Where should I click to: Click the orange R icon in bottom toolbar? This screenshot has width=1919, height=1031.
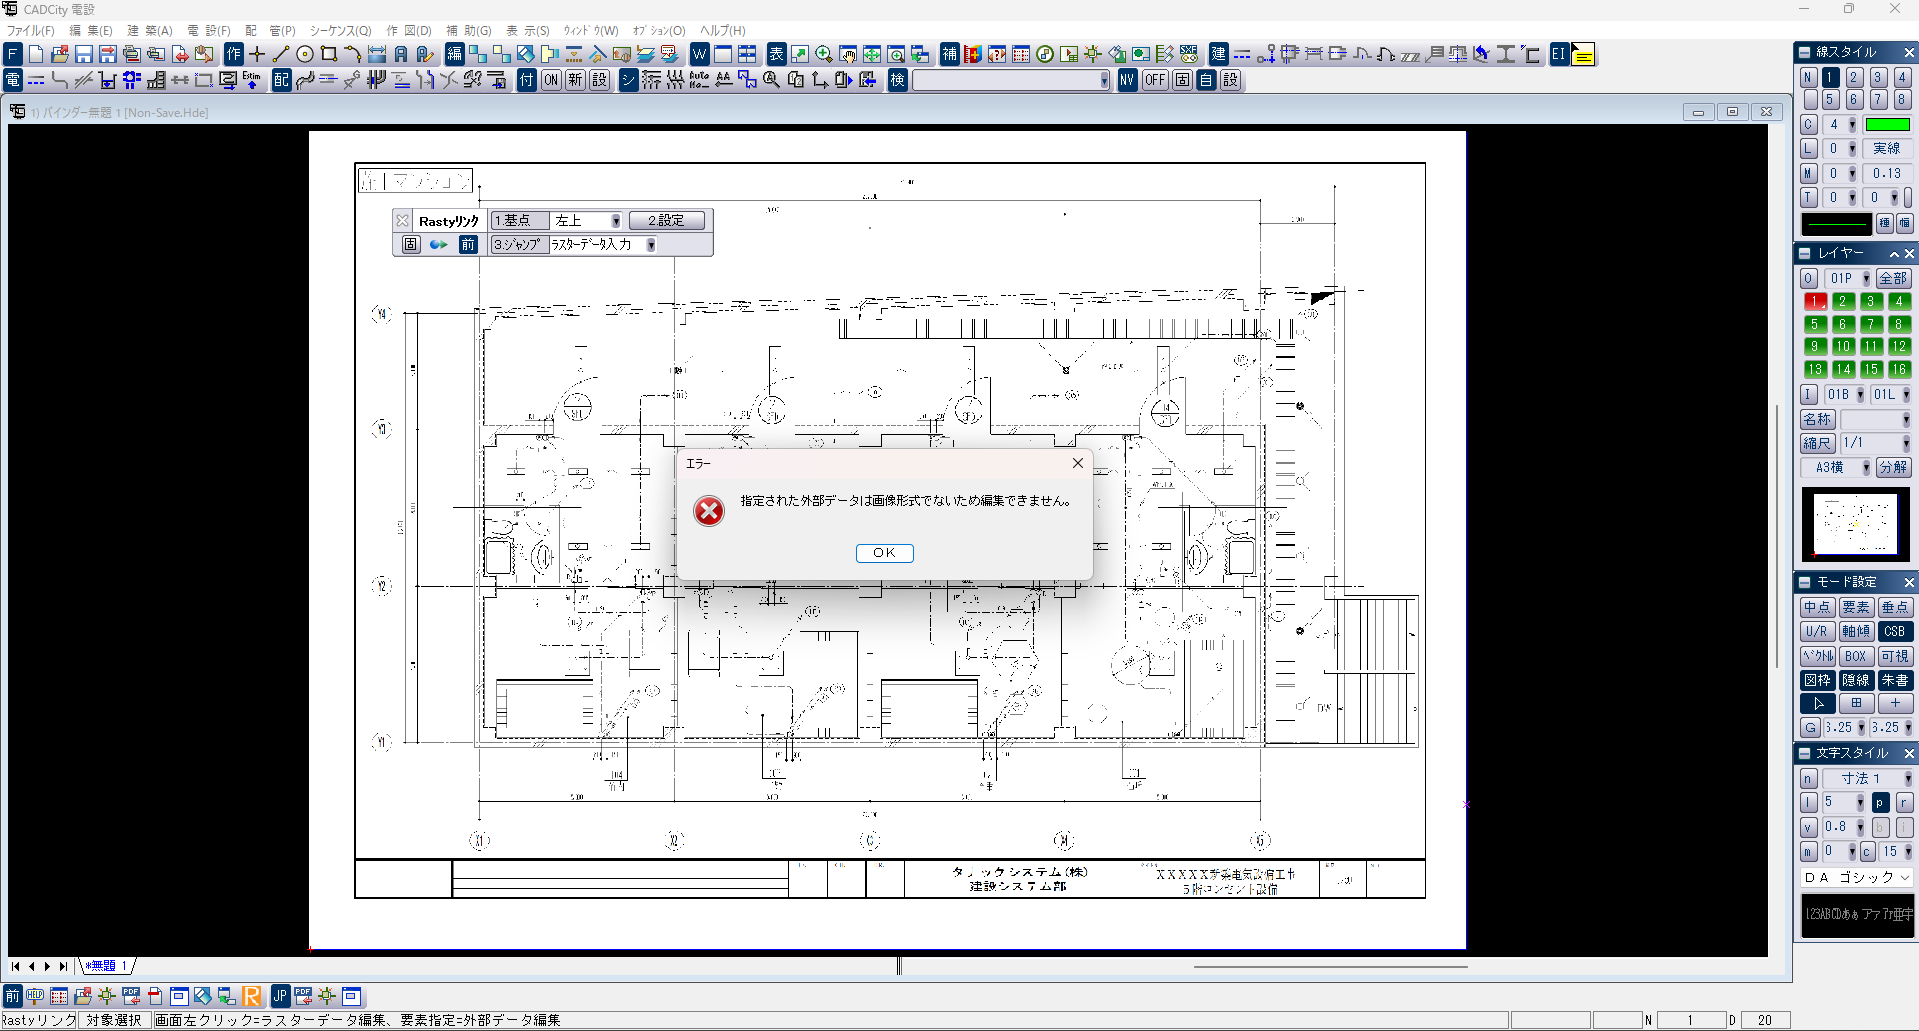(x=252, y=996)
